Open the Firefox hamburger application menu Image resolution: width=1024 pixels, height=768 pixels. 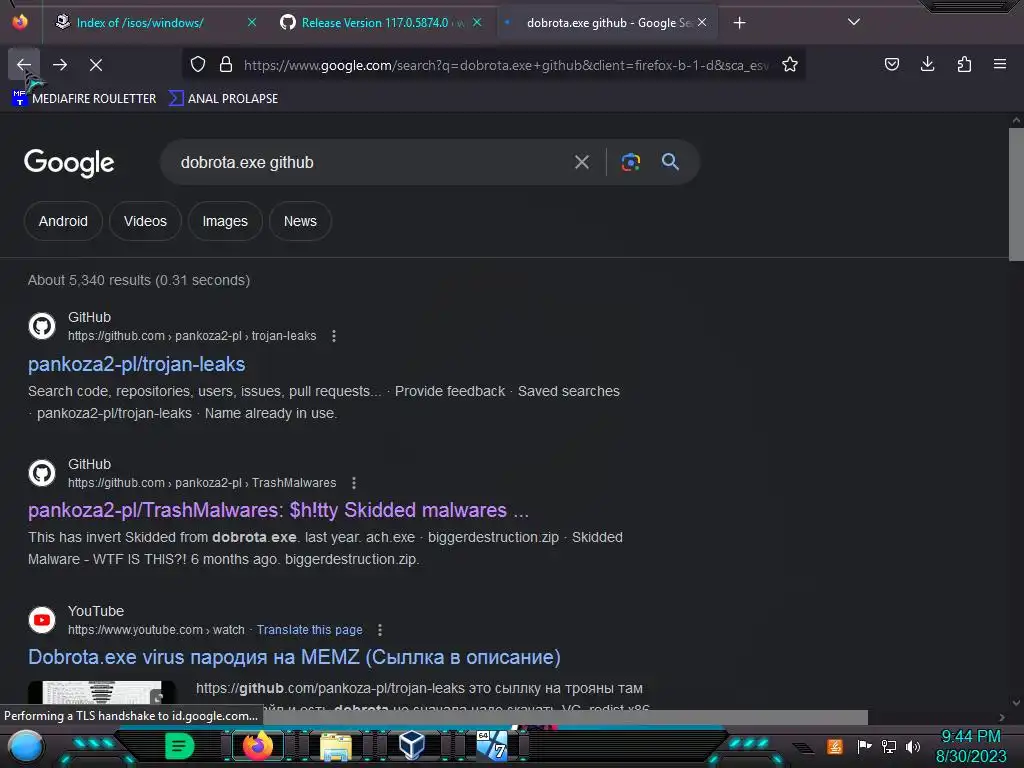tap(999, 64)
